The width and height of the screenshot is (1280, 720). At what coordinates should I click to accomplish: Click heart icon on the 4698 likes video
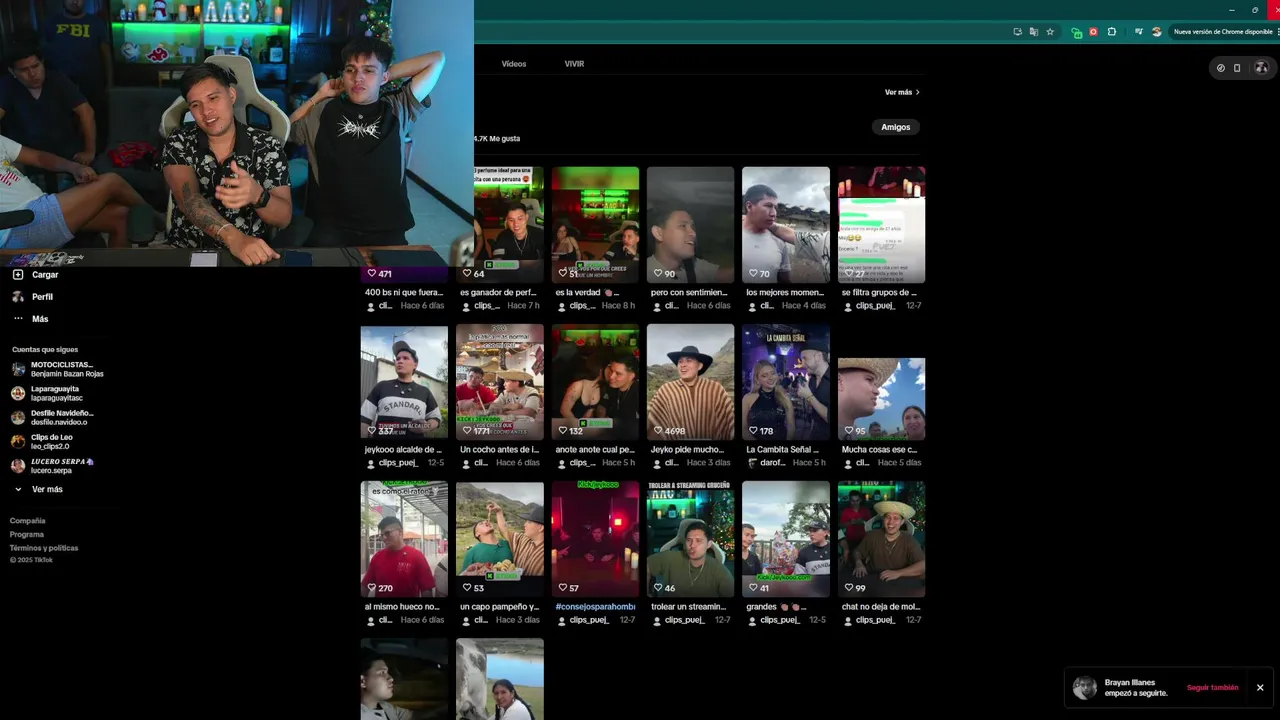658,431
